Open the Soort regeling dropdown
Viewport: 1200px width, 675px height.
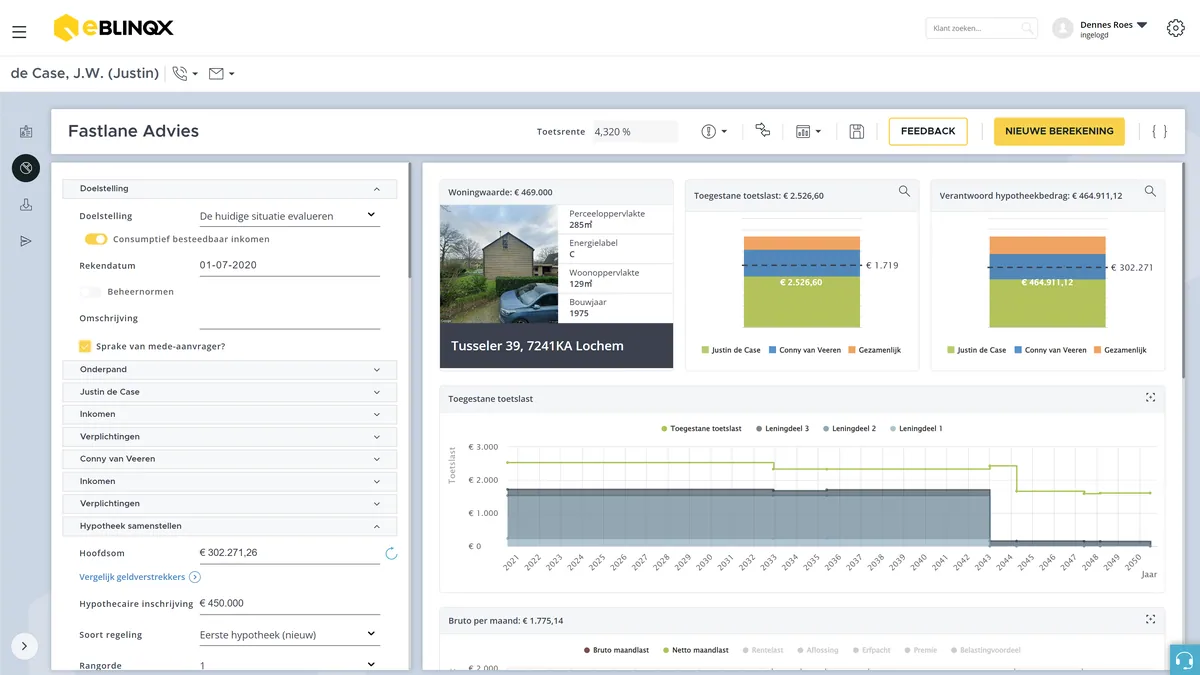[289, 635]
